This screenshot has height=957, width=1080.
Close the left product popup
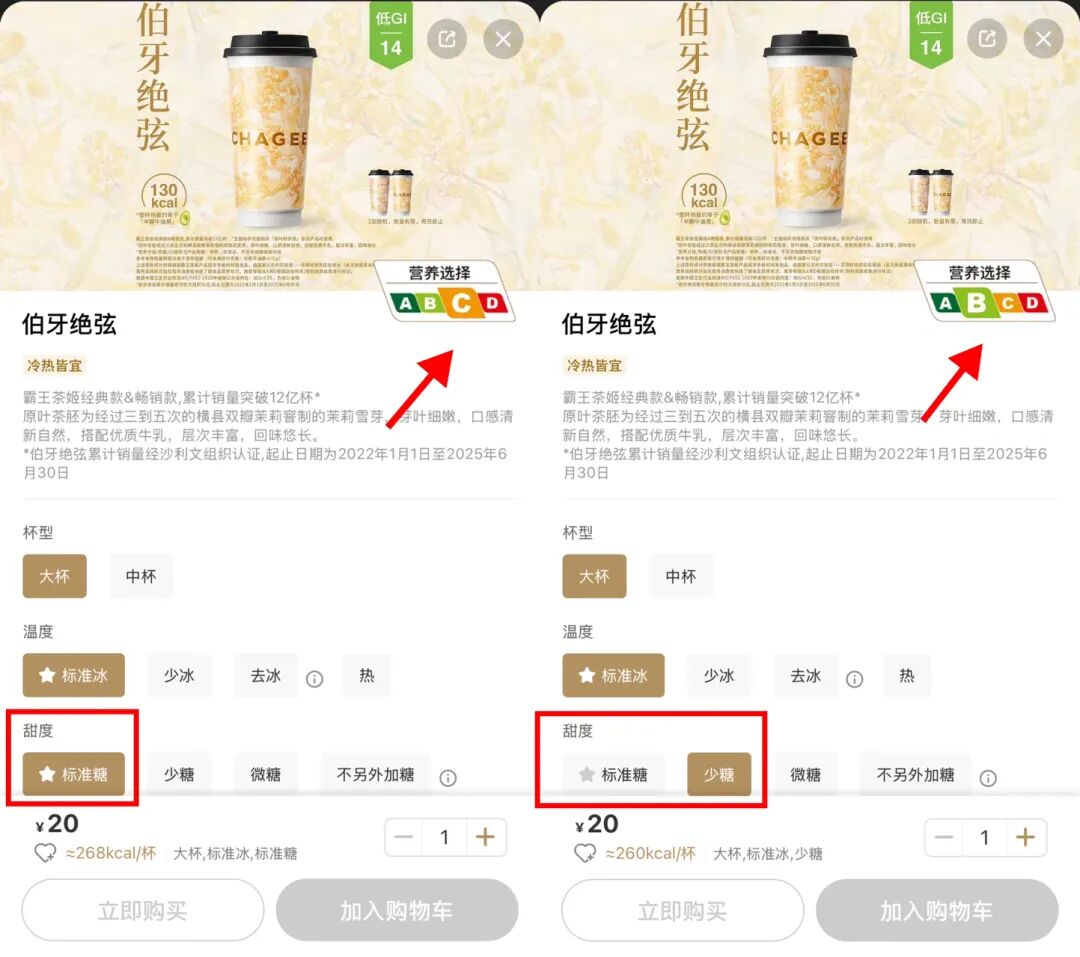[503, 39]
